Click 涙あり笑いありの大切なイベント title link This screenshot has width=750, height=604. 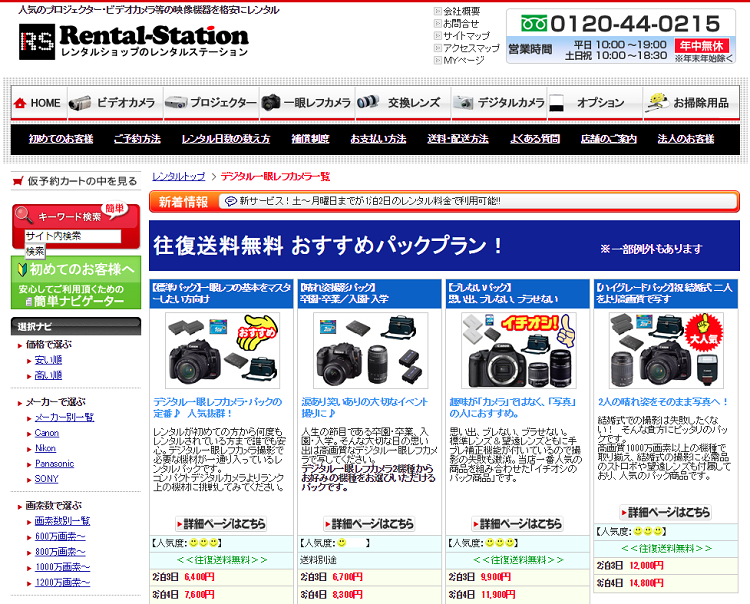click(x=364, y=407)
